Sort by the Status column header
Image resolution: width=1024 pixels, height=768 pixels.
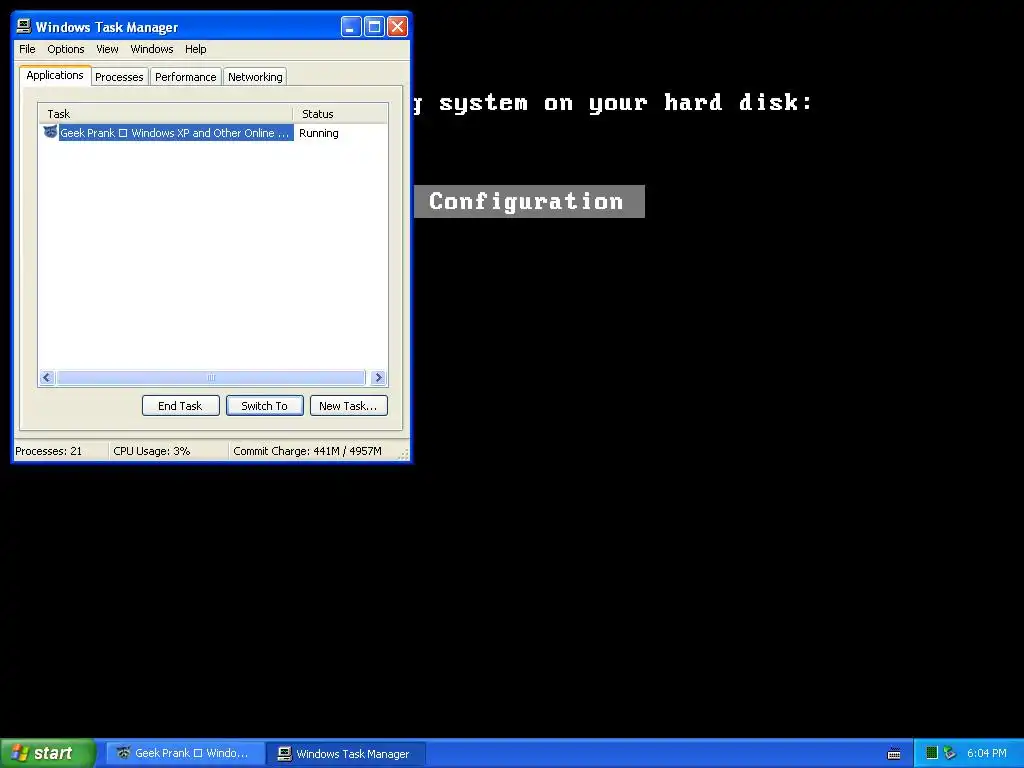[x=340, y=114]
